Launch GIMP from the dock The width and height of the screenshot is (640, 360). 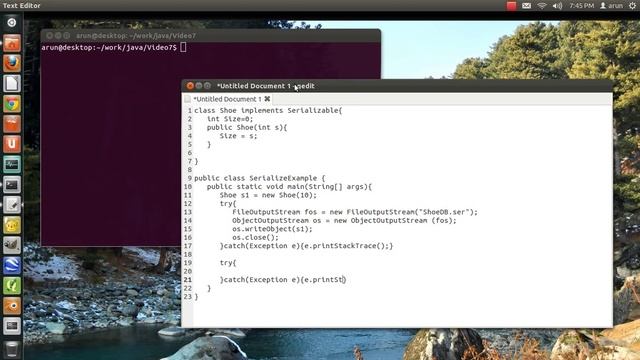coord(12,245)
